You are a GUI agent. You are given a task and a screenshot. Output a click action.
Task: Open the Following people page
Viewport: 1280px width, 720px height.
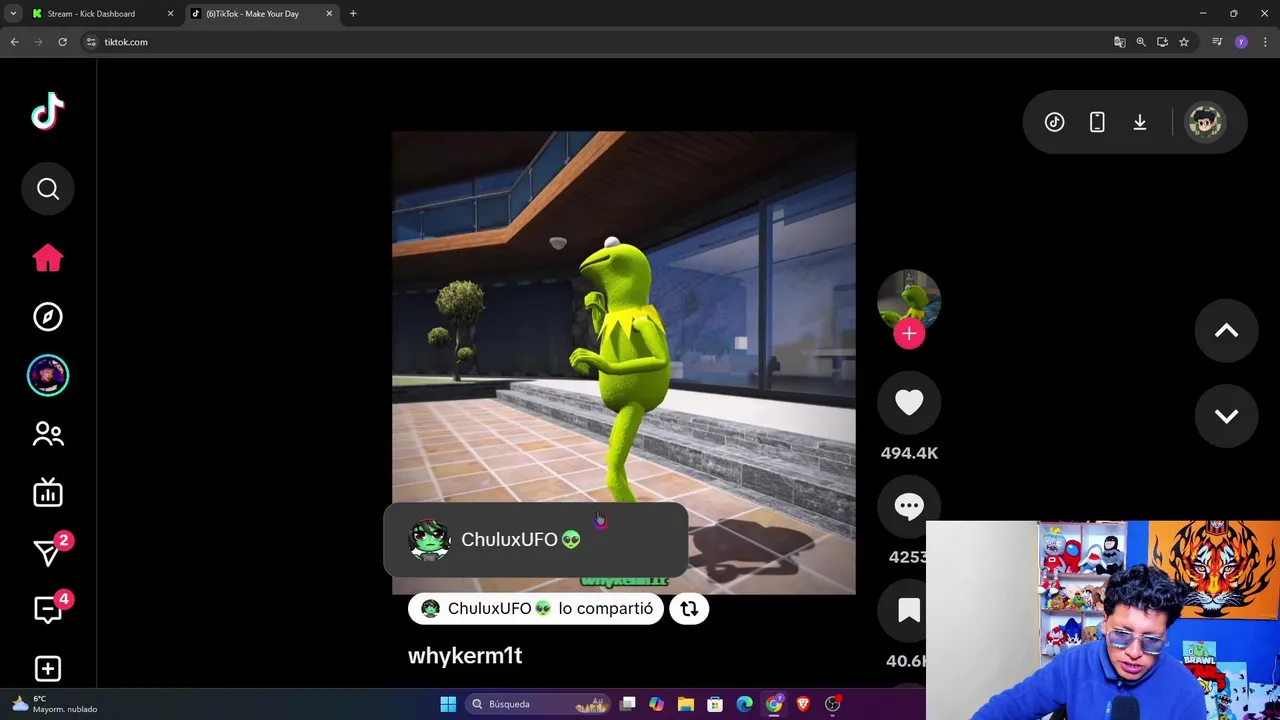click(x=48, y=434)
